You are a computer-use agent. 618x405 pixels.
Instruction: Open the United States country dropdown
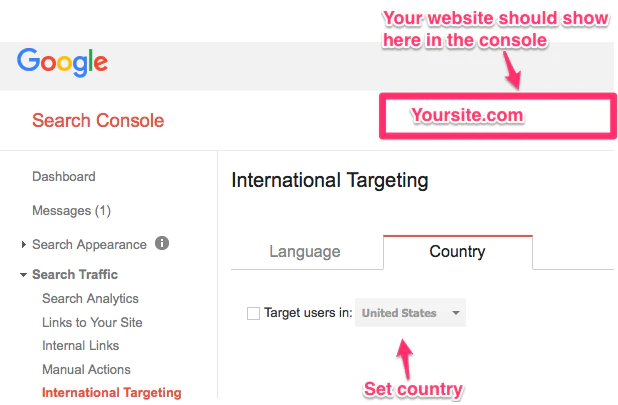click(410, 313)
